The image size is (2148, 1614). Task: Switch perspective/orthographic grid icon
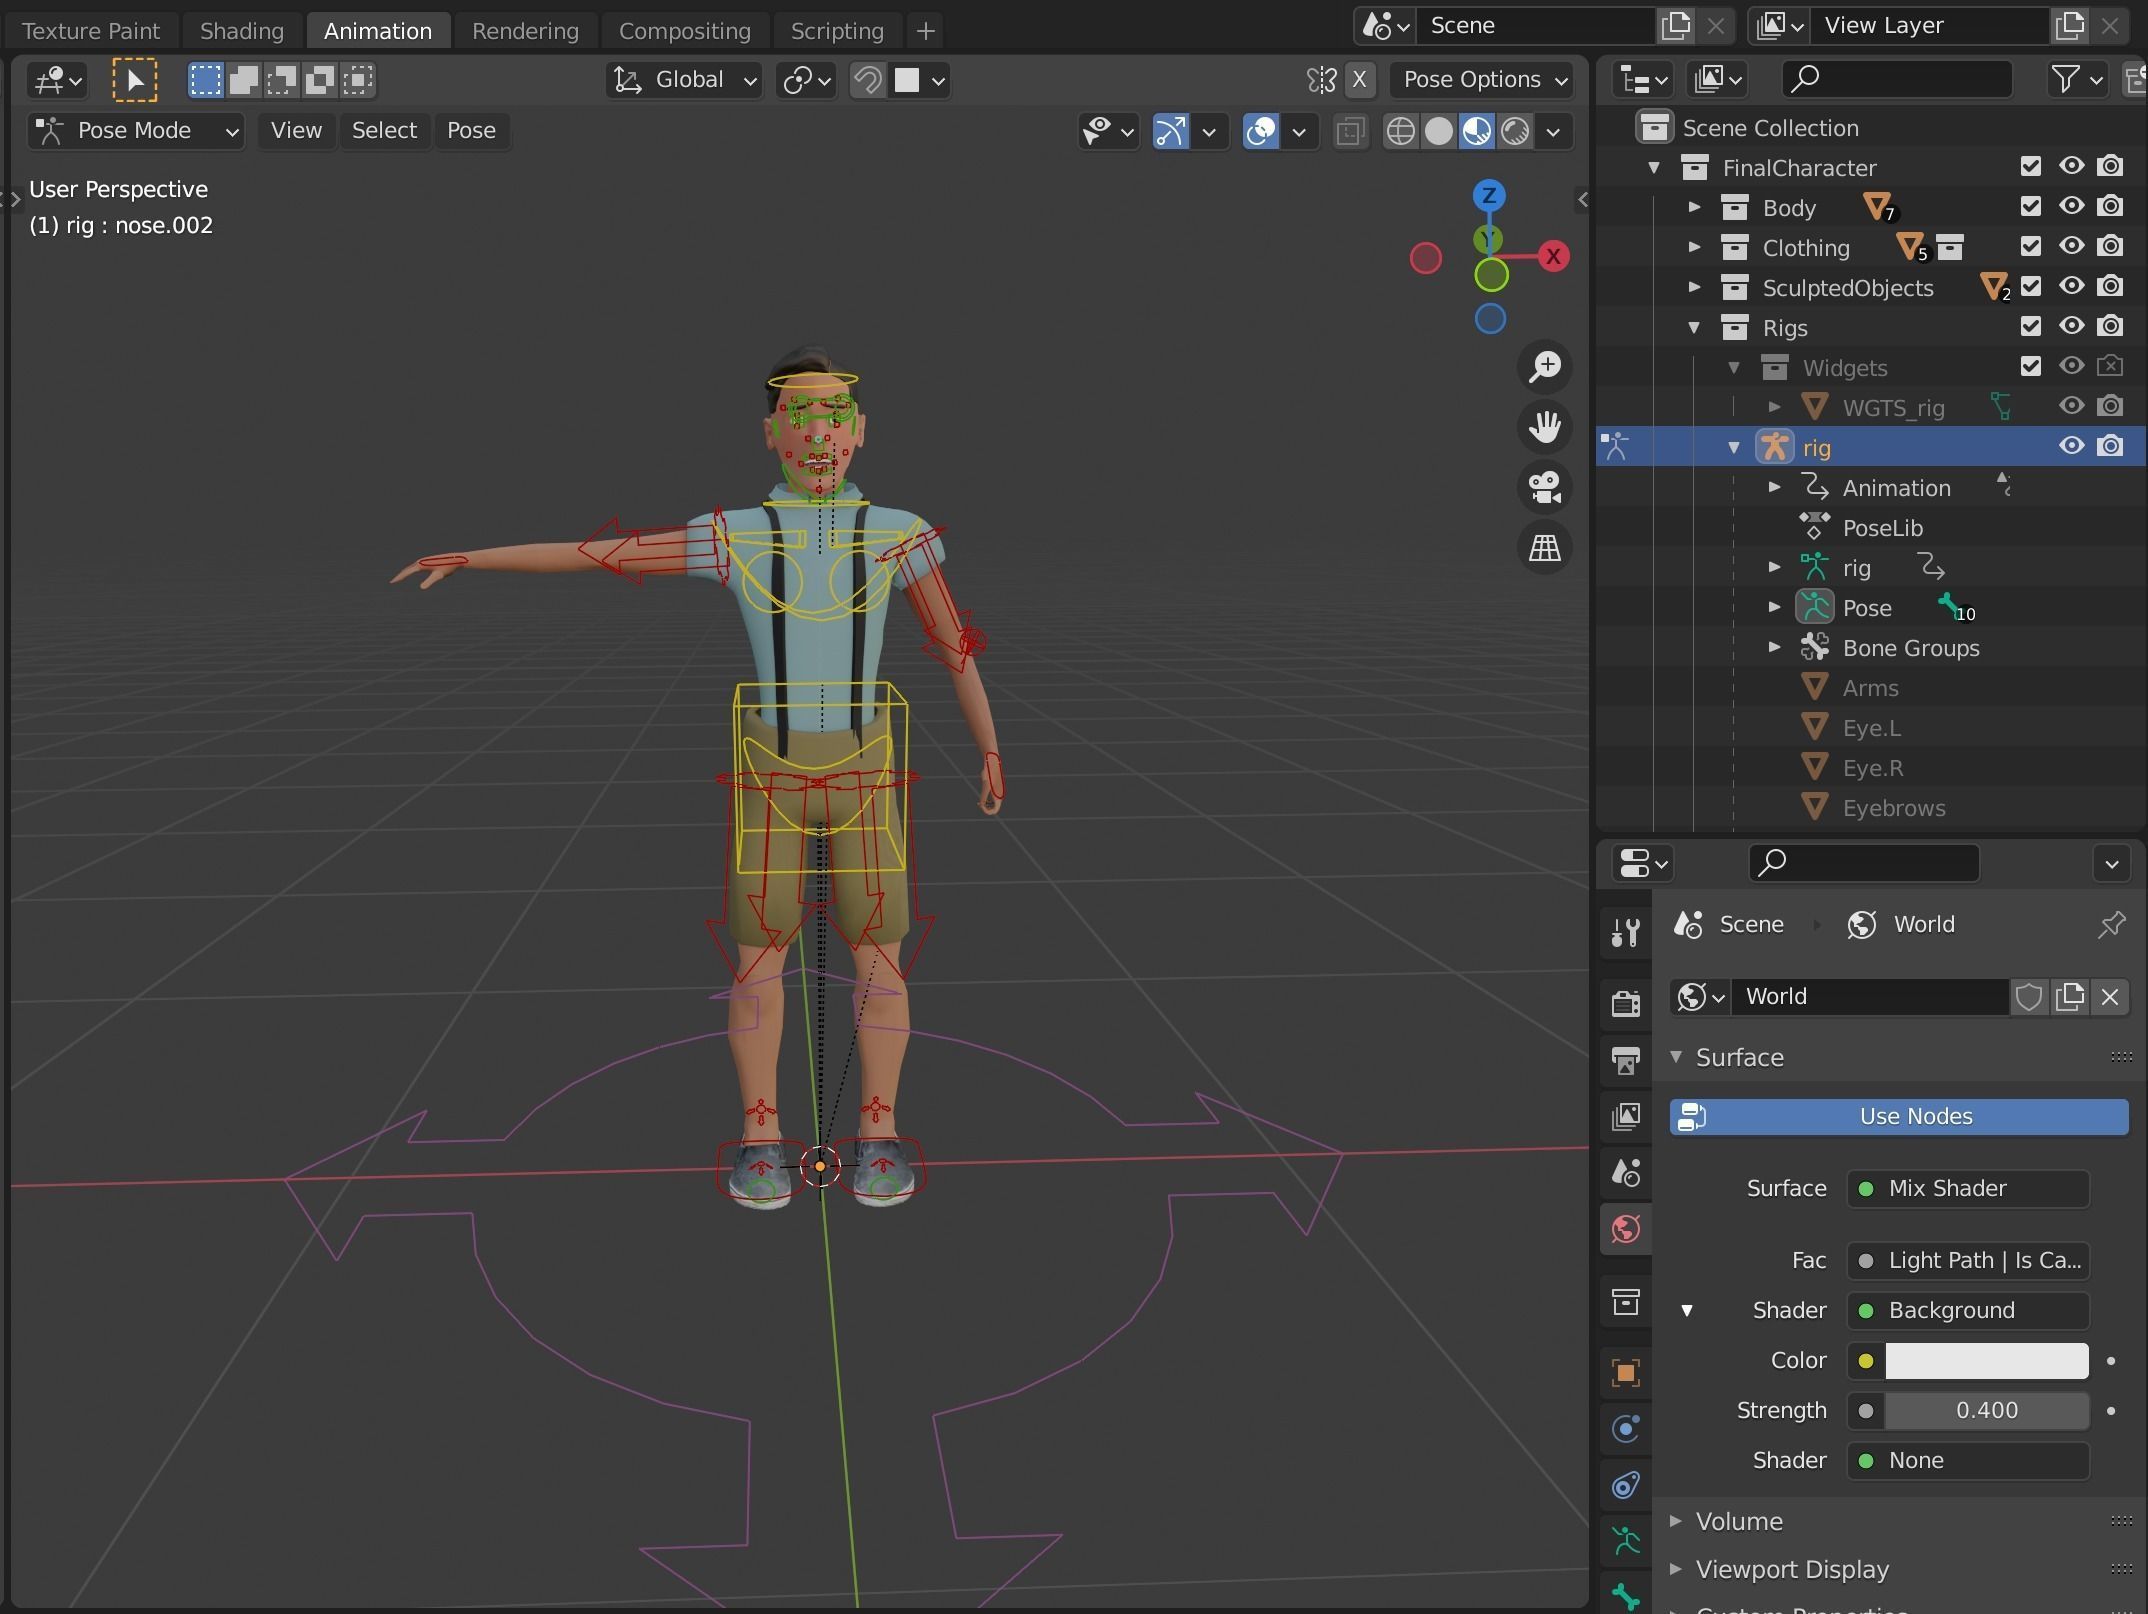[1545, 547]
